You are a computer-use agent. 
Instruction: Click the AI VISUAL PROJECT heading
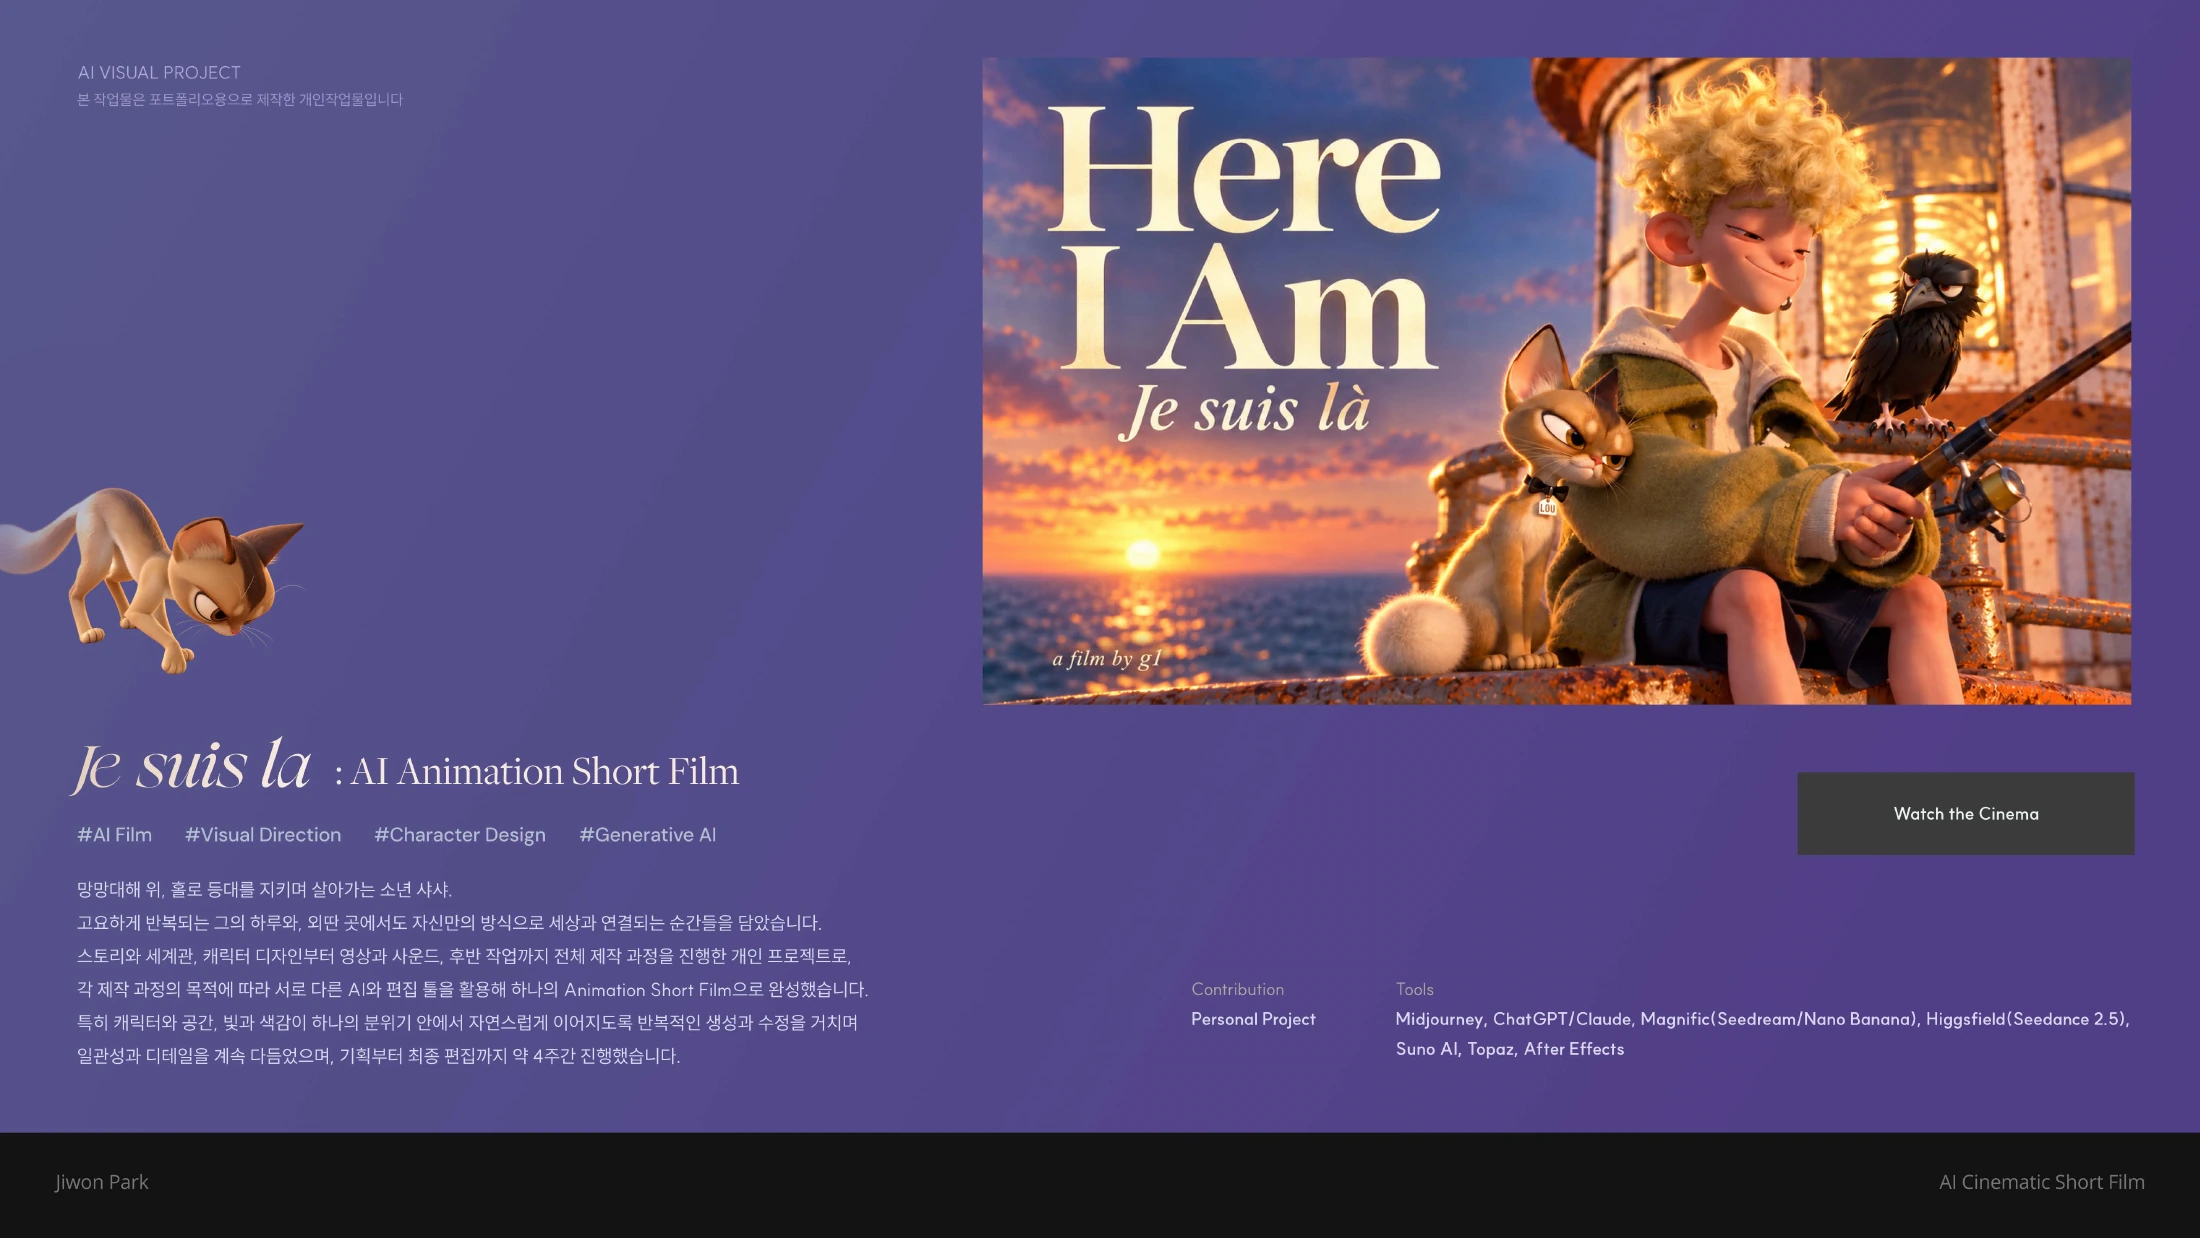click(x=159, y=73)
